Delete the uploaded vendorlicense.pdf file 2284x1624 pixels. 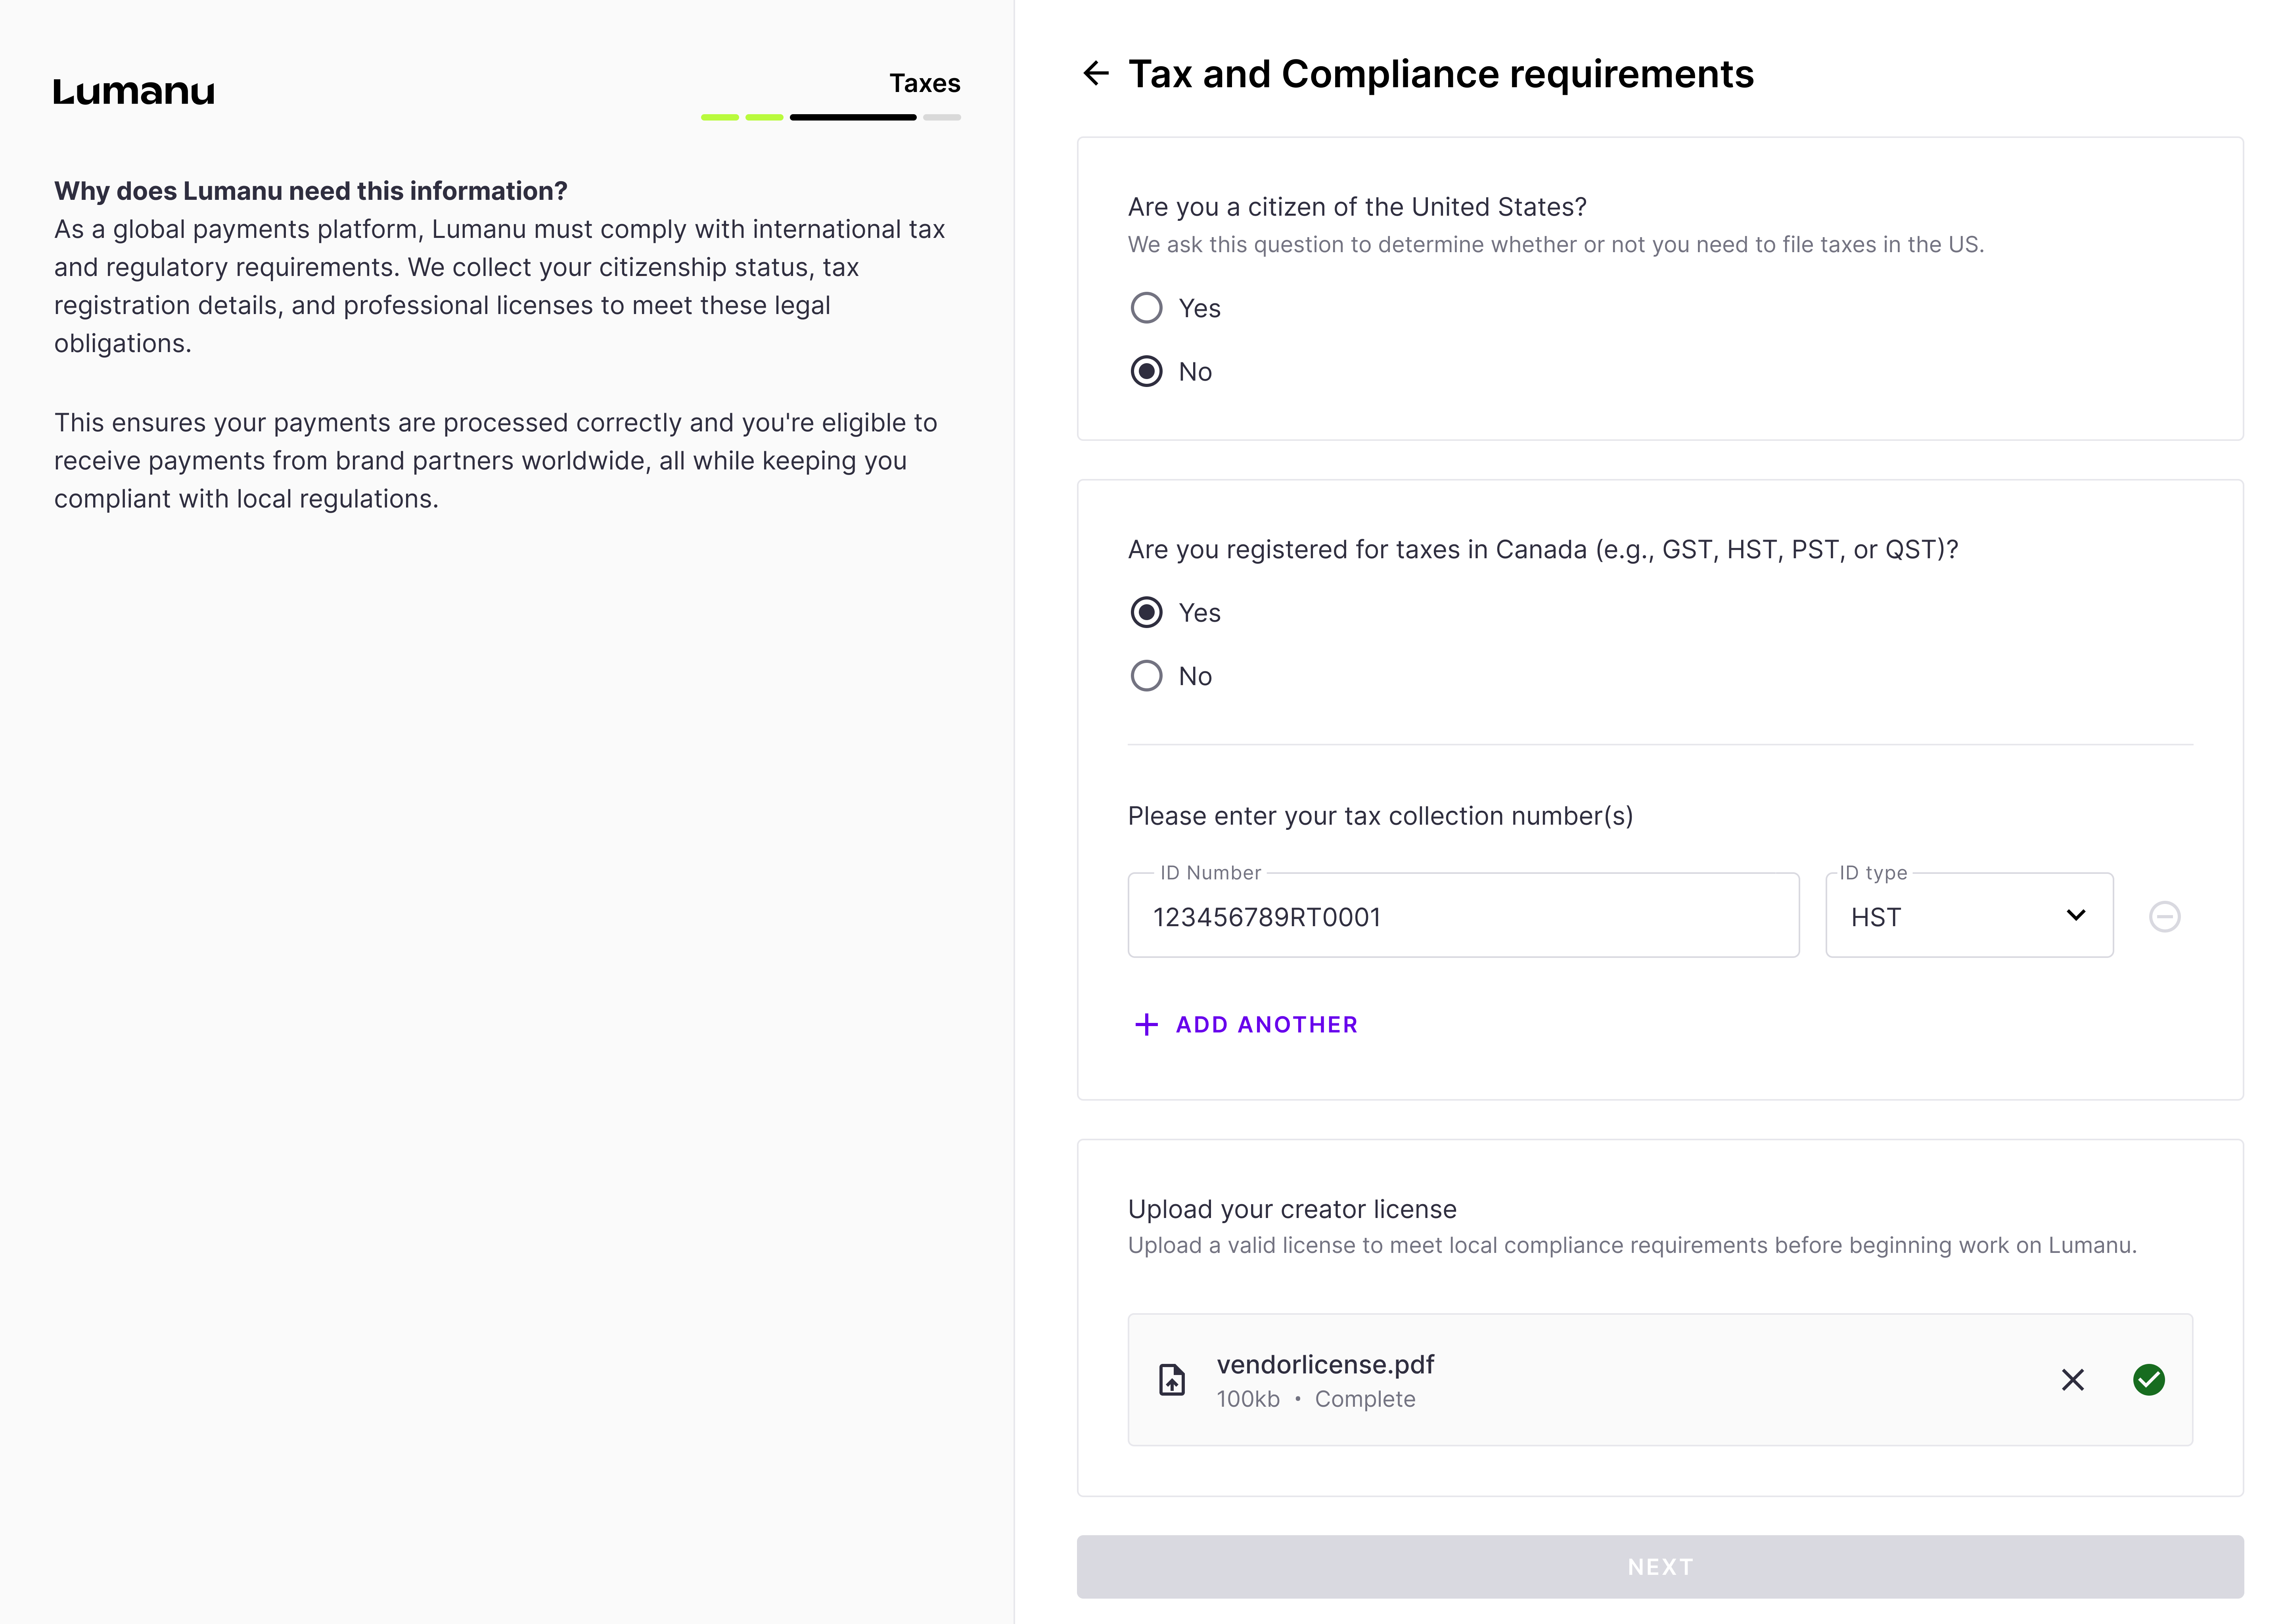coord(2072,1380)
